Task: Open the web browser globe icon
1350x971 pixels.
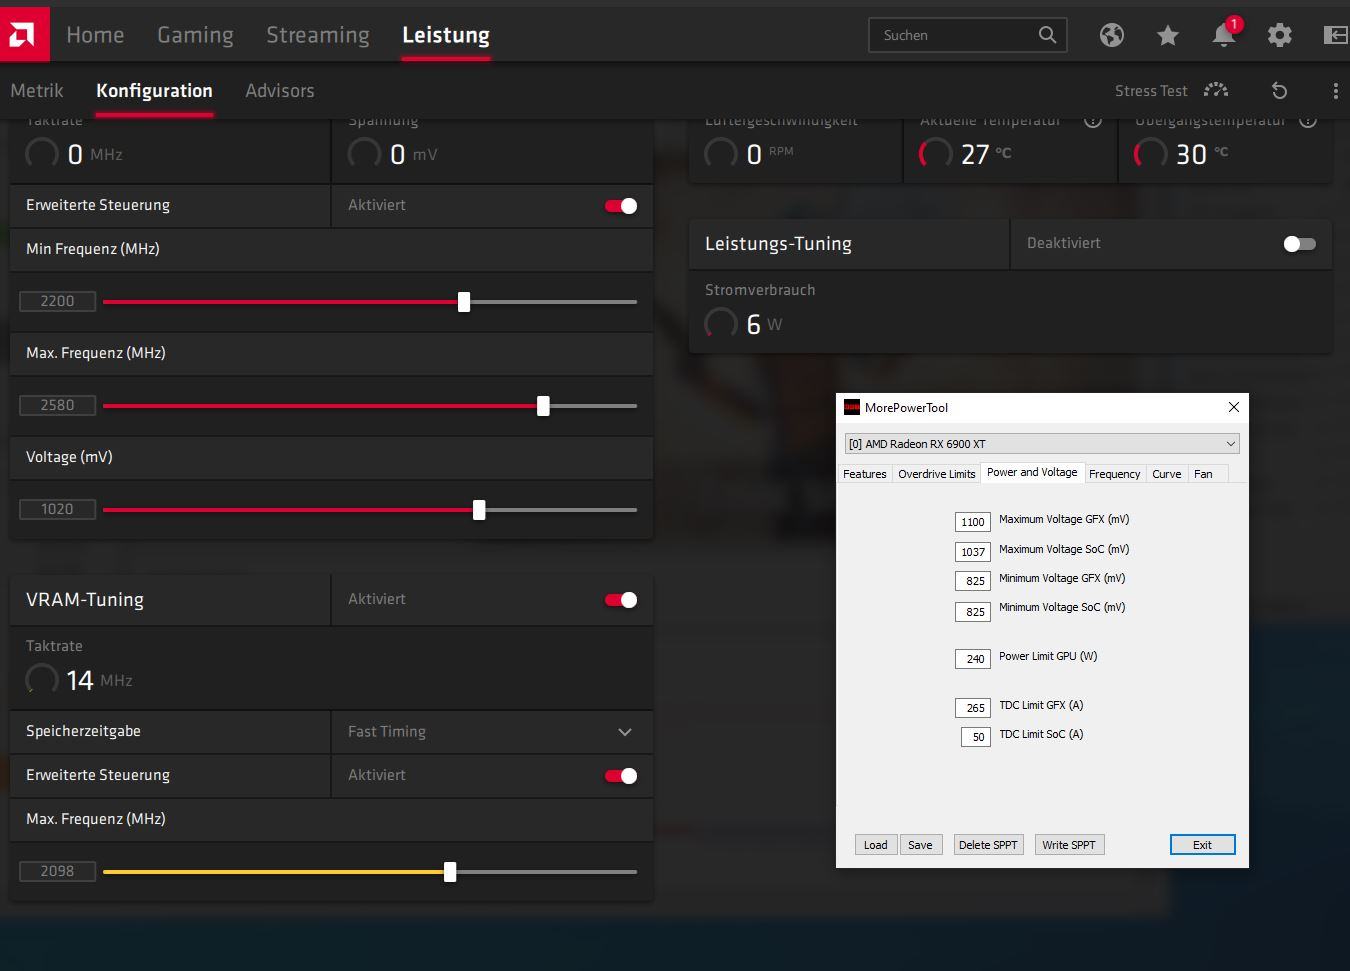Action: tap(1111, 35)
